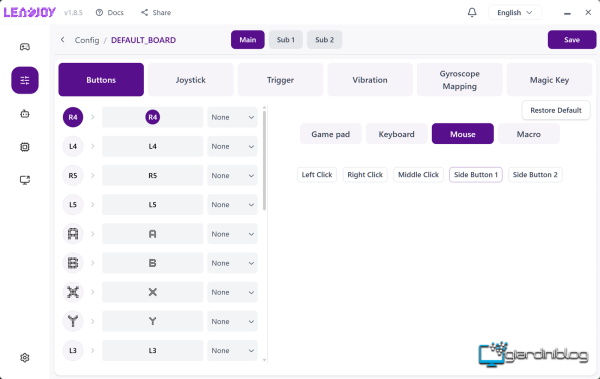Open the chip firmware sidebar icon
Screen dimensions: 600x379
pos(25,147)
